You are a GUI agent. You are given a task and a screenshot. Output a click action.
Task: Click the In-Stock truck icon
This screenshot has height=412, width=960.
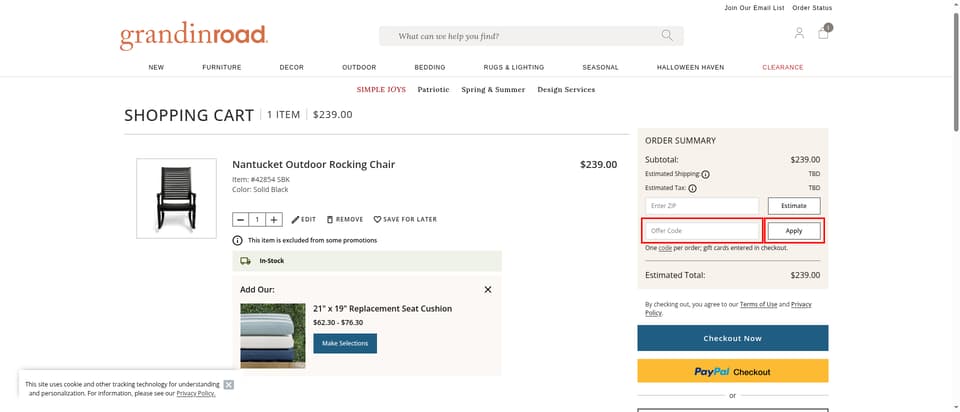[246, 261]
